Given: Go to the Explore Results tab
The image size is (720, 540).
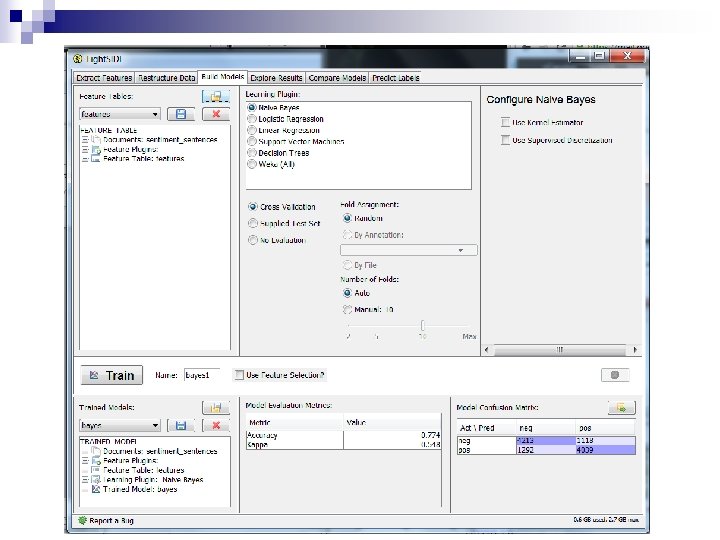Looking at the screenshot, I should click(x=276, y=78).
